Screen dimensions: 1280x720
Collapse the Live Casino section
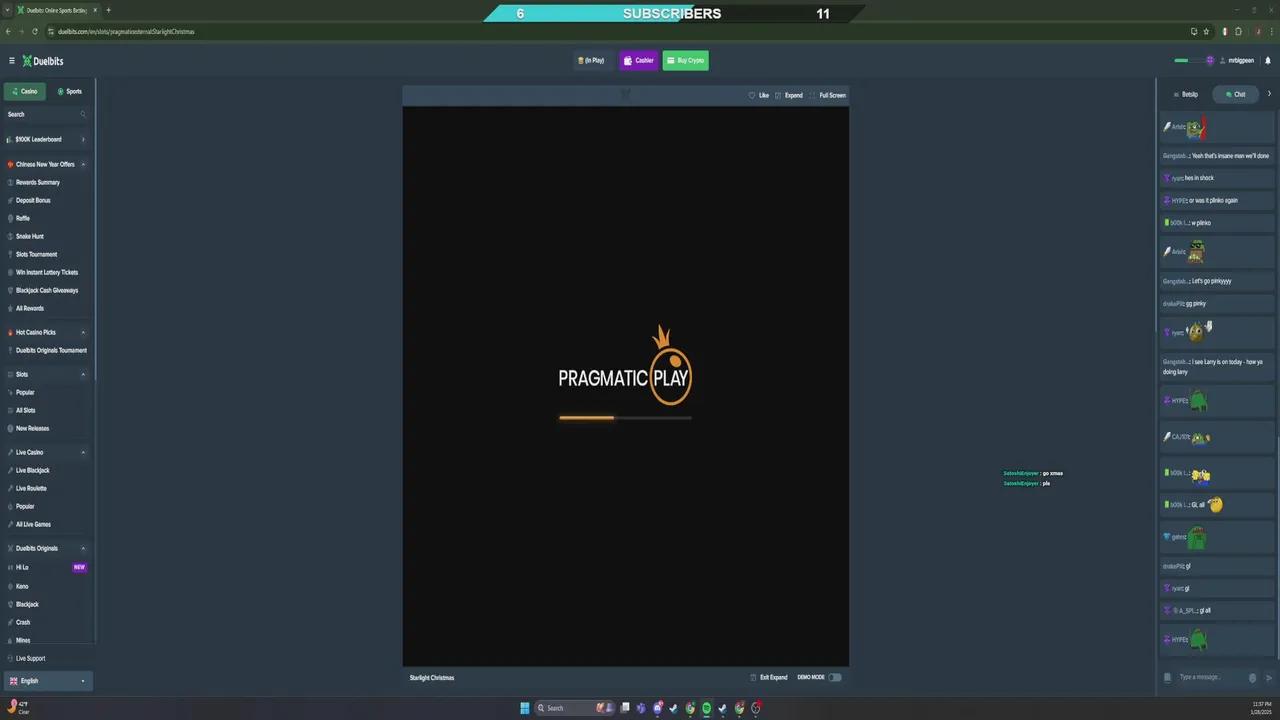[83, 453]
